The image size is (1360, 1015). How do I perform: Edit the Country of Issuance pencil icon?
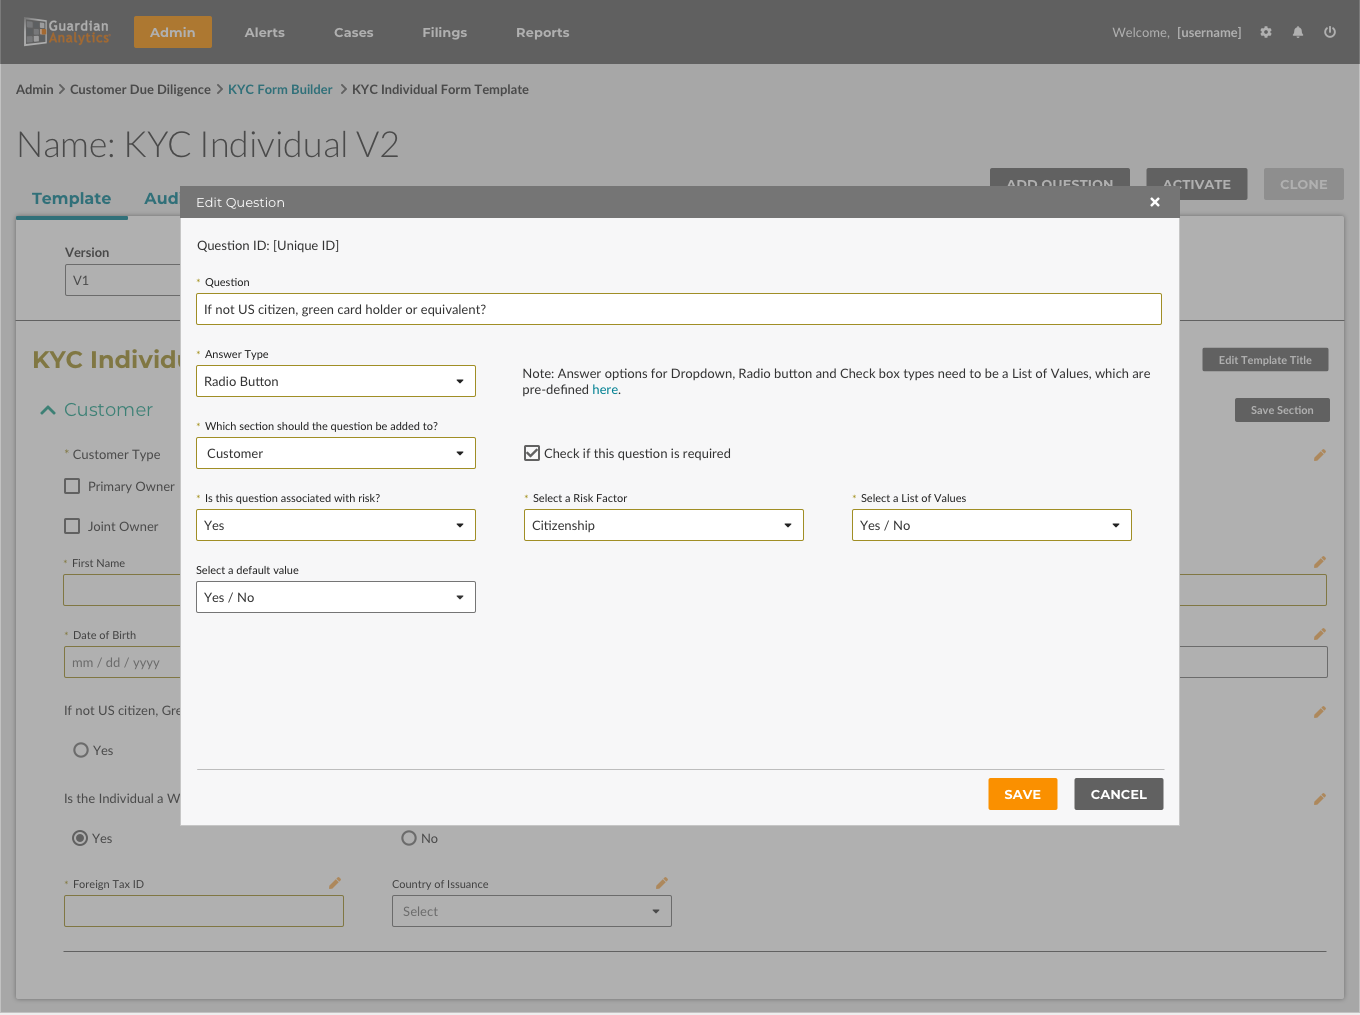point(661,883)
